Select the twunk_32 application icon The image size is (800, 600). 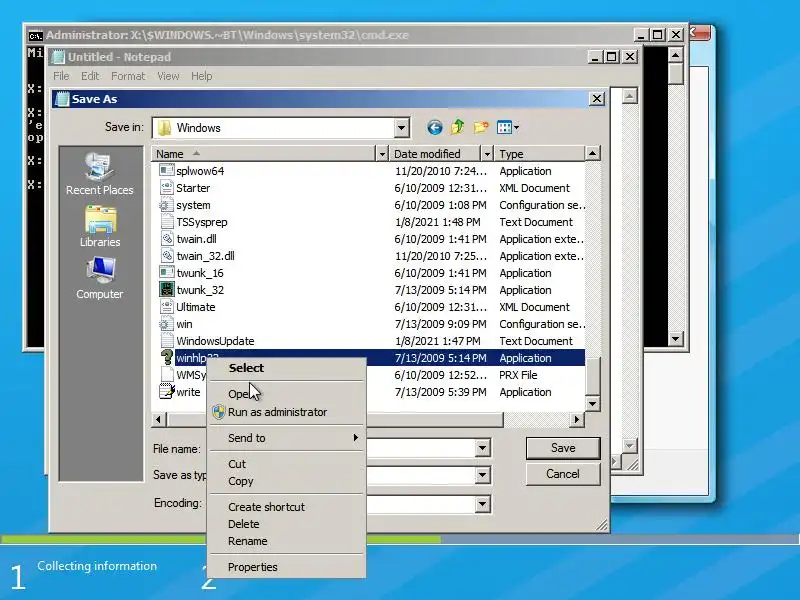coord(167,290)
